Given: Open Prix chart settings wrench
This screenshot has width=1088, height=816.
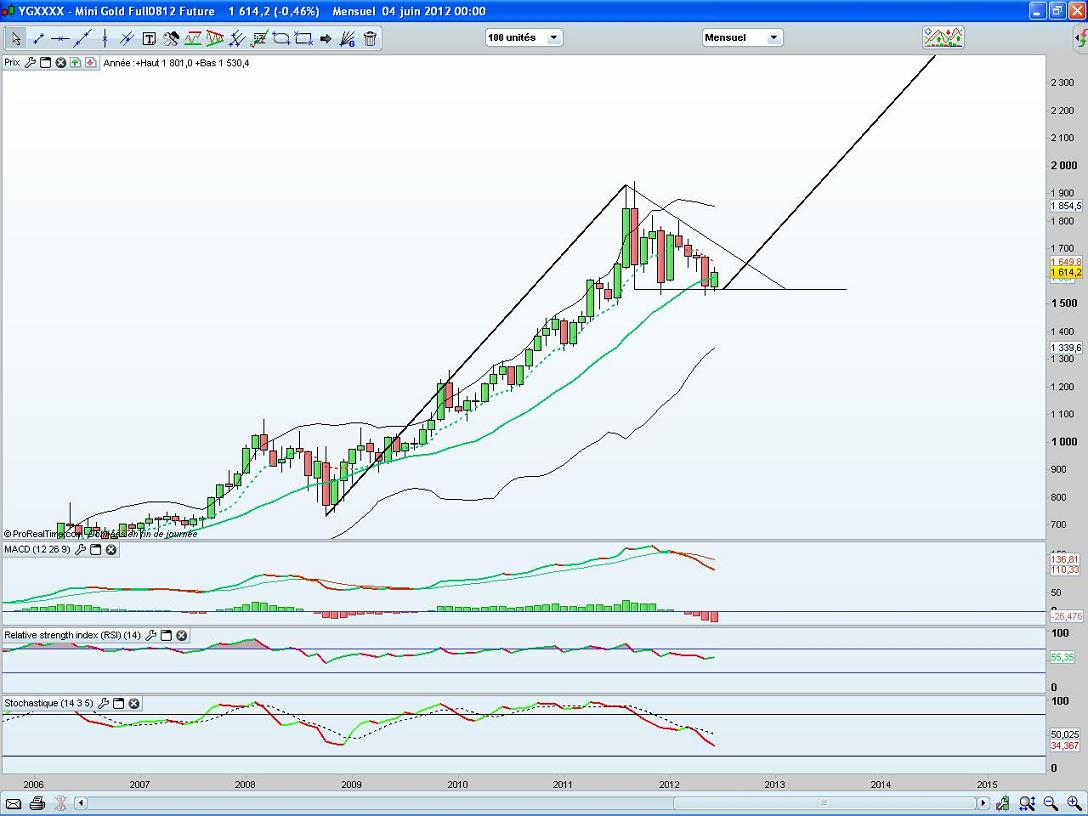Looking at the screenshot, I should click(x=30, y=62).
